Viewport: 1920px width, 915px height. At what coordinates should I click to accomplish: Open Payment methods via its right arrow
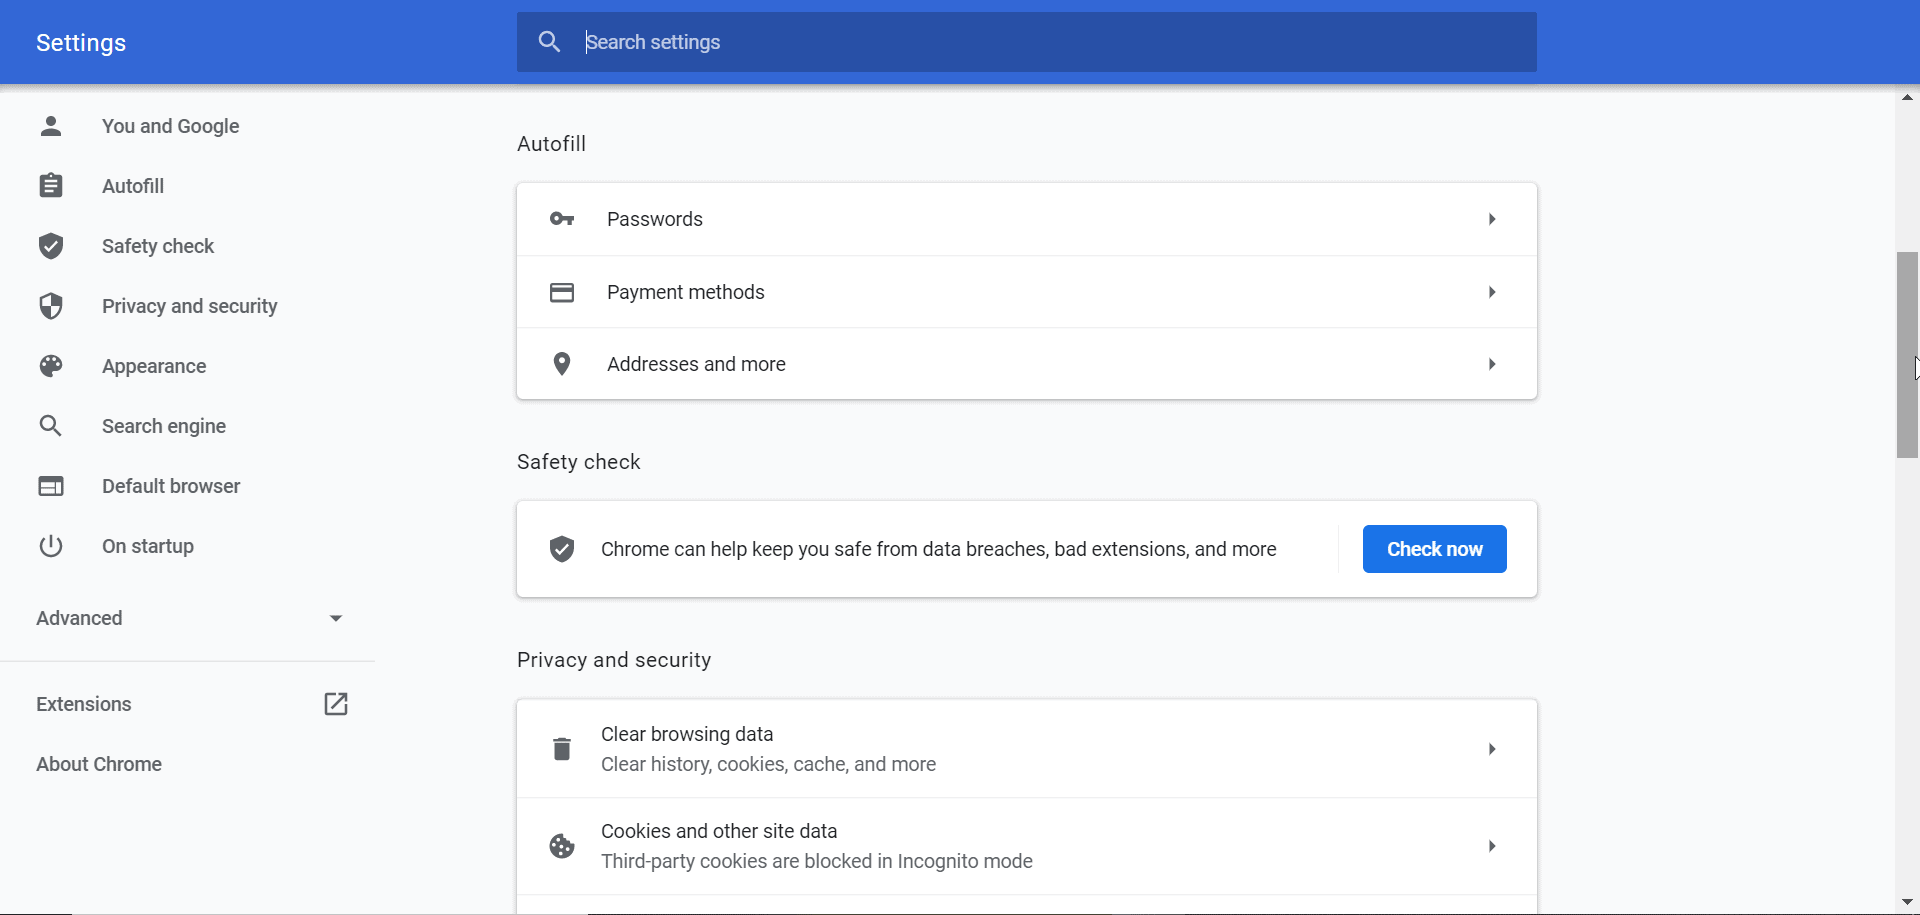(x=1492, y=292)
